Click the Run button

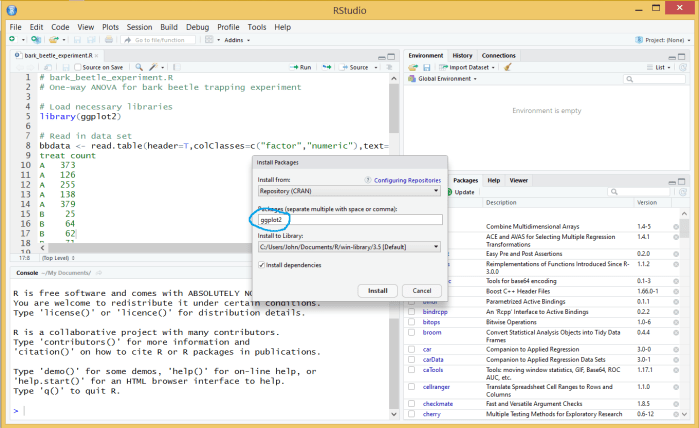[x=301, y=67]
